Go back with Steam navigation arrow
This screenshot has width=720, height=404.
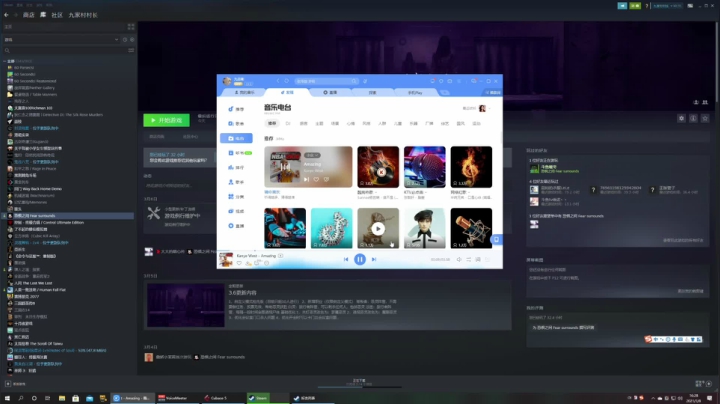pos(6,15)
